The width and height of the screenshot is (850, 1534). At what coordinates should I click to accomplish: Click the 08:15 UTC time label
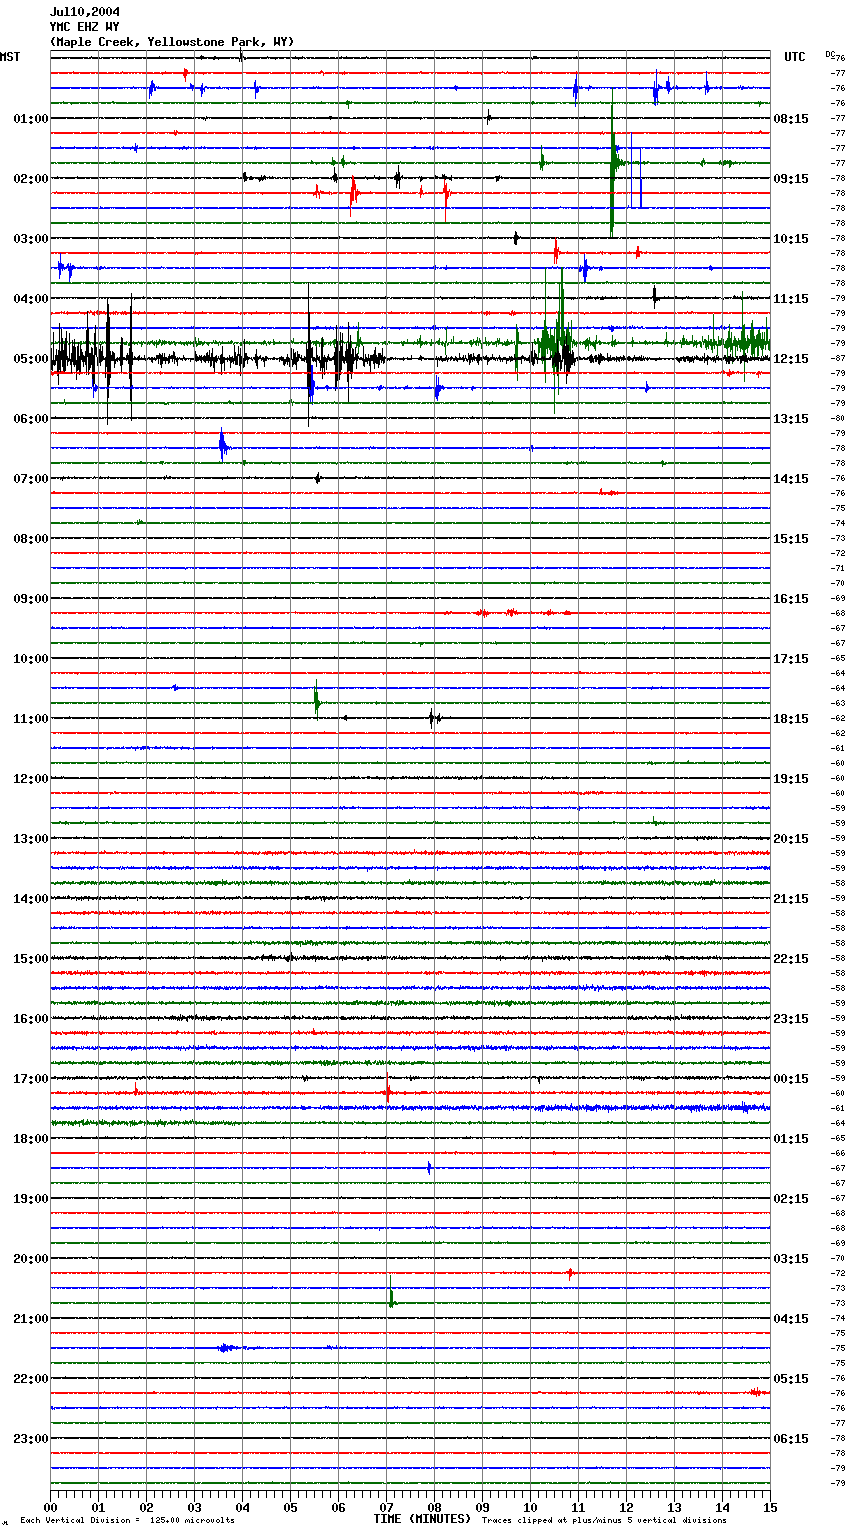coord(791,119)
